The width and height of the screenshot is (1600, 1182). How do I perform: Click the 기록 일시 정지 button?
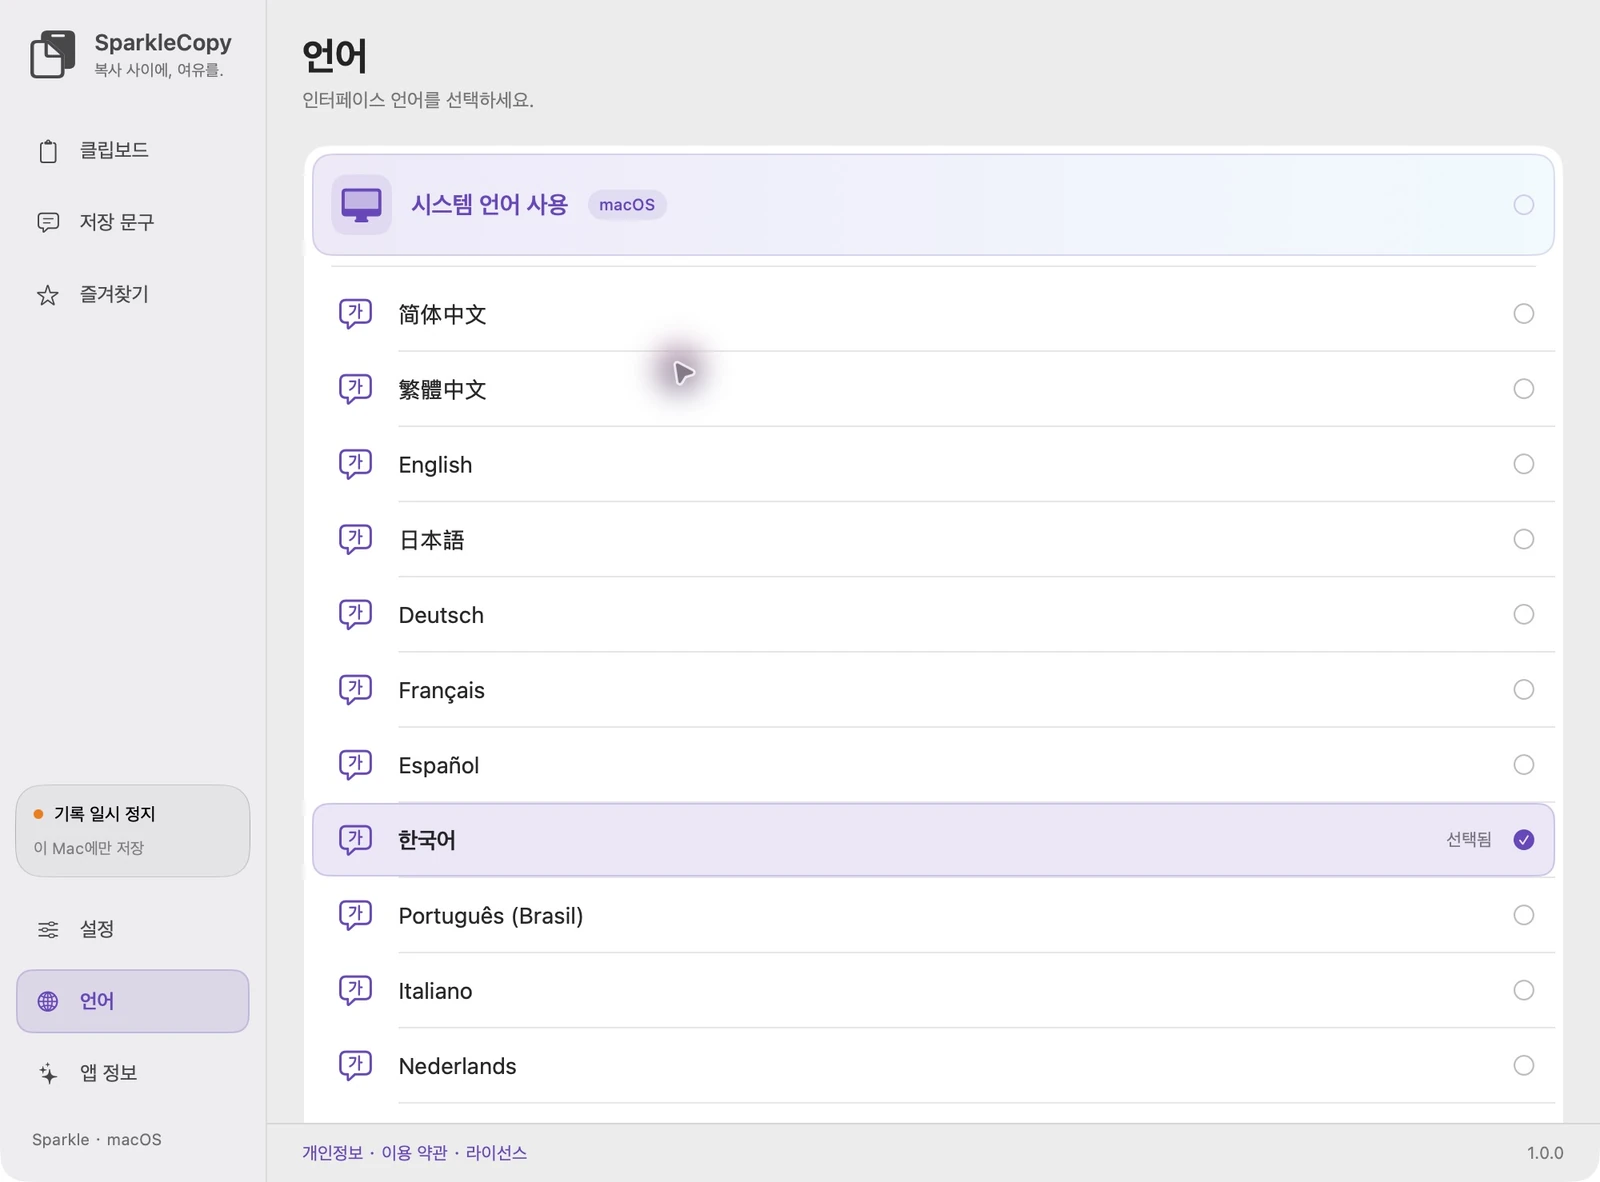132,831
